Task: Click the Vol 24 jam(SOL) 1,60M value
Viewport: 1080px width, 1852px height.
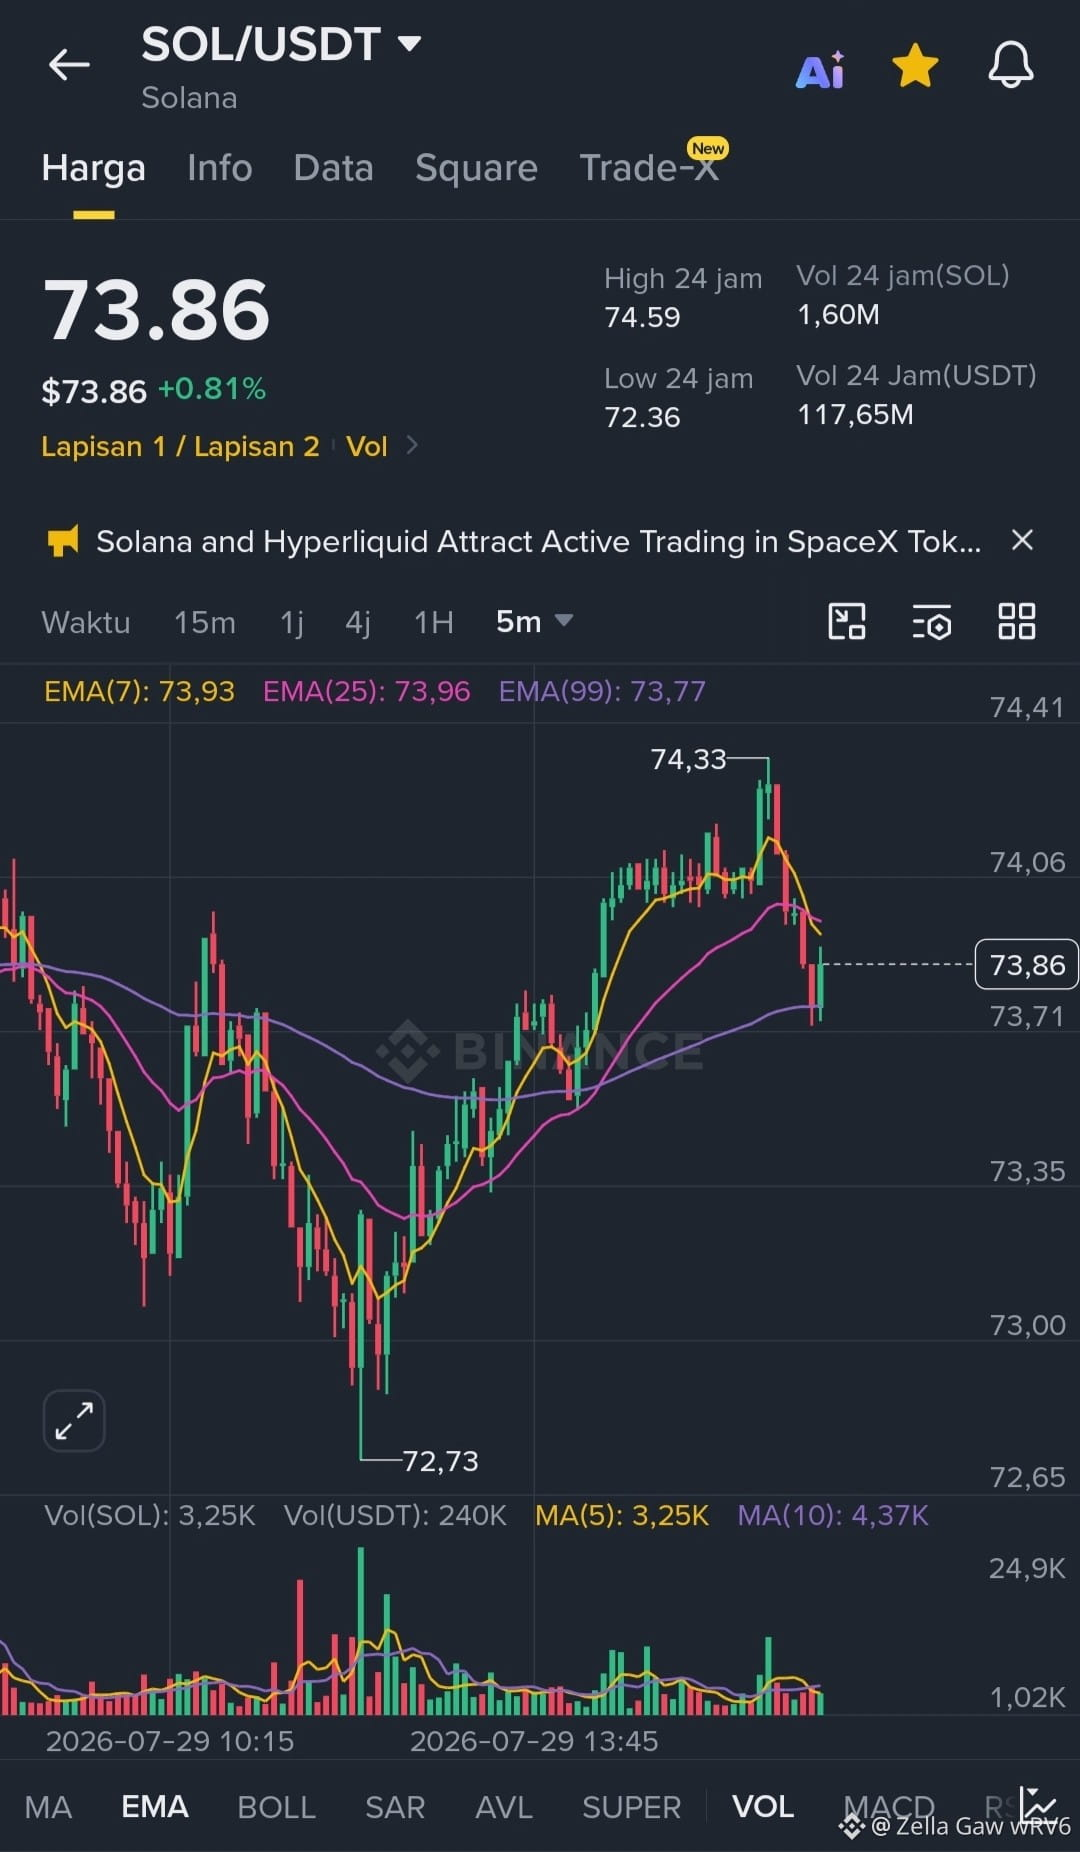Action: (x=838, y=314)
